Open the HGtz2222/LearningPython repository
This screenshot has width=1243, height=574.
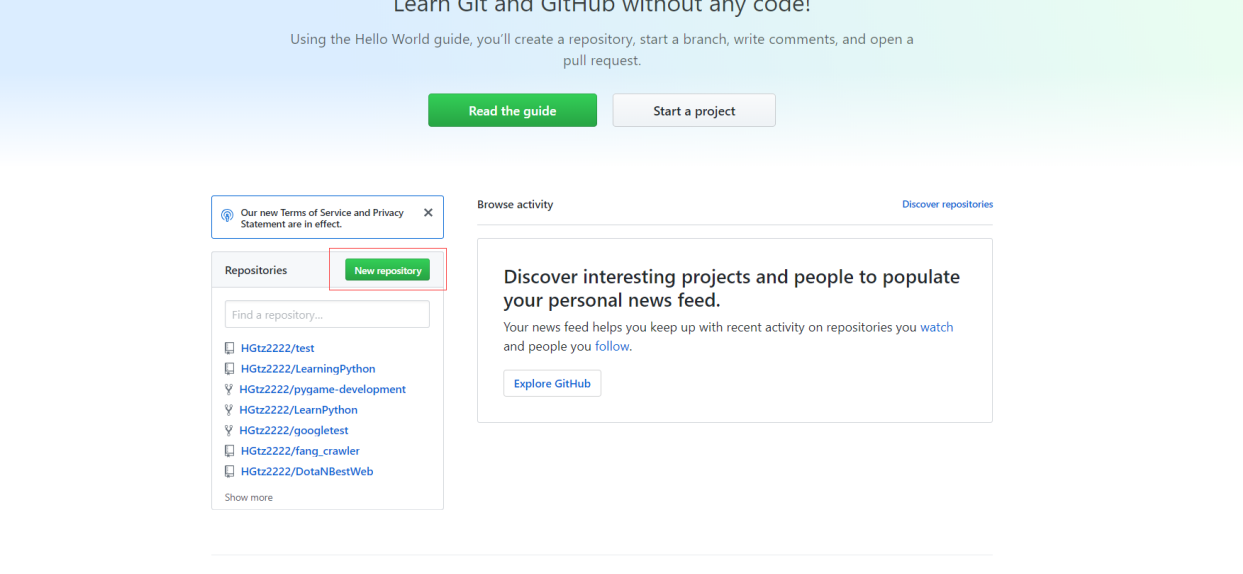pyautogui.click(x=308, y=369)
